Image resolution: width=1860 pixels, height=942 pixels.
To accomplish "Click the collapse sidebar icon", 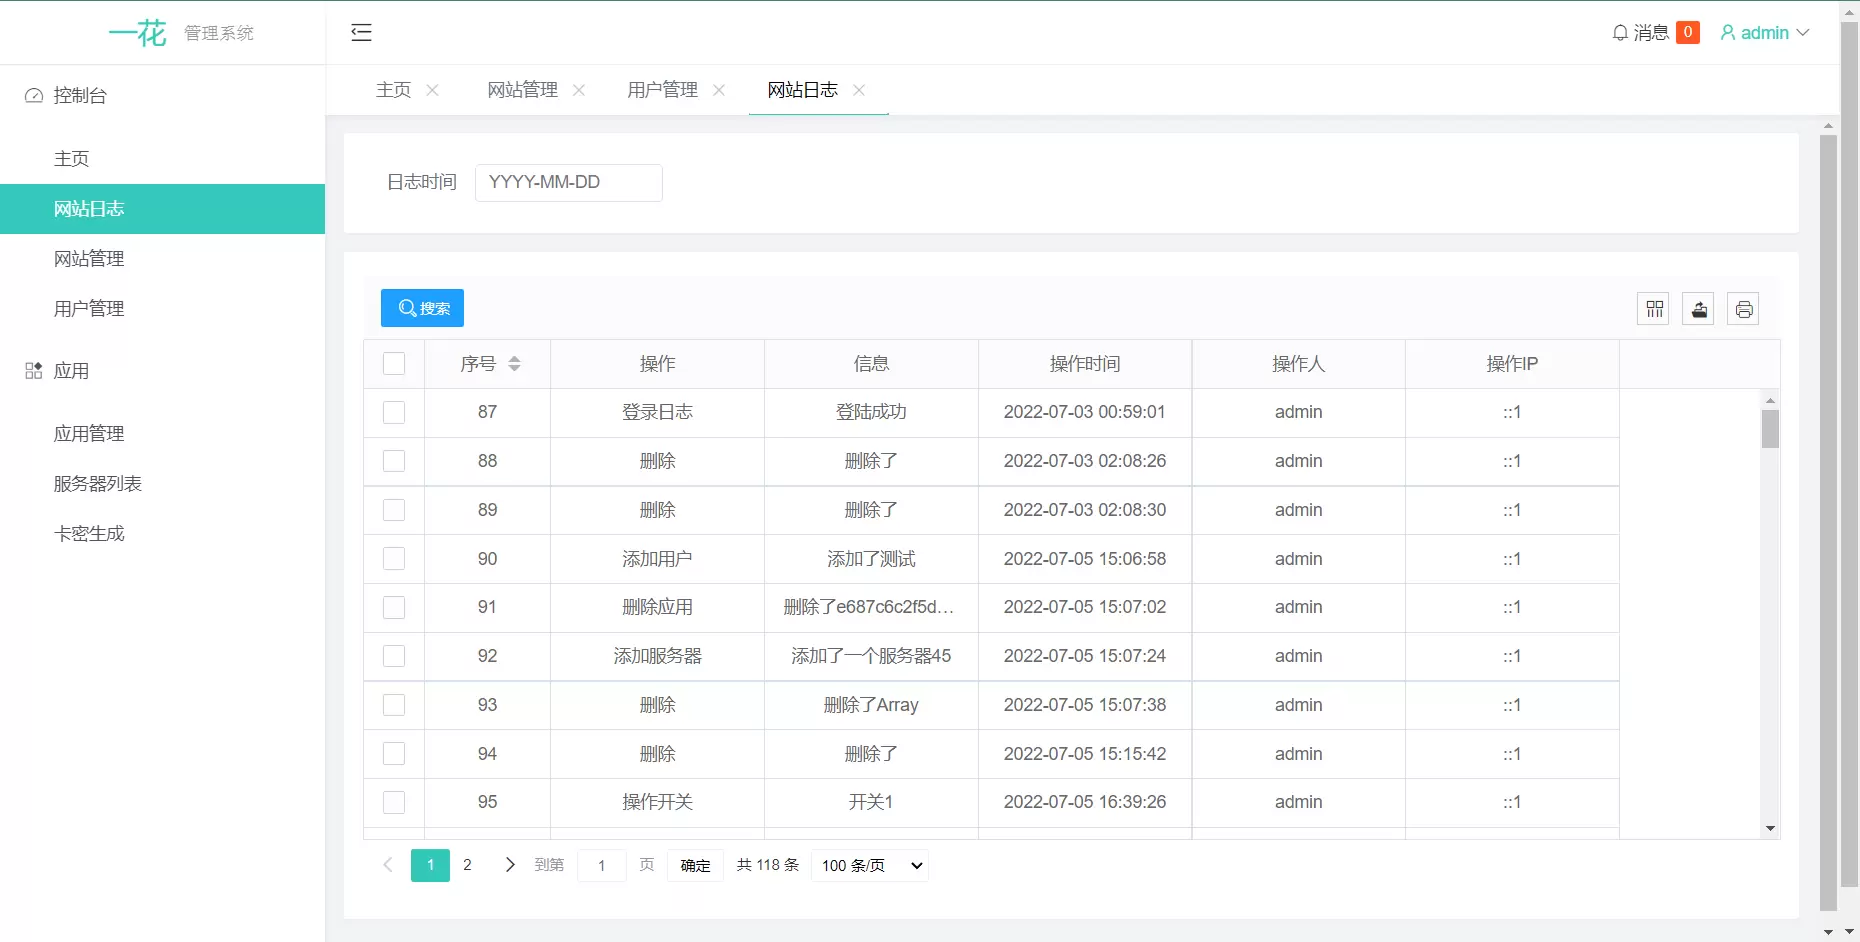I will coord(361,32).
